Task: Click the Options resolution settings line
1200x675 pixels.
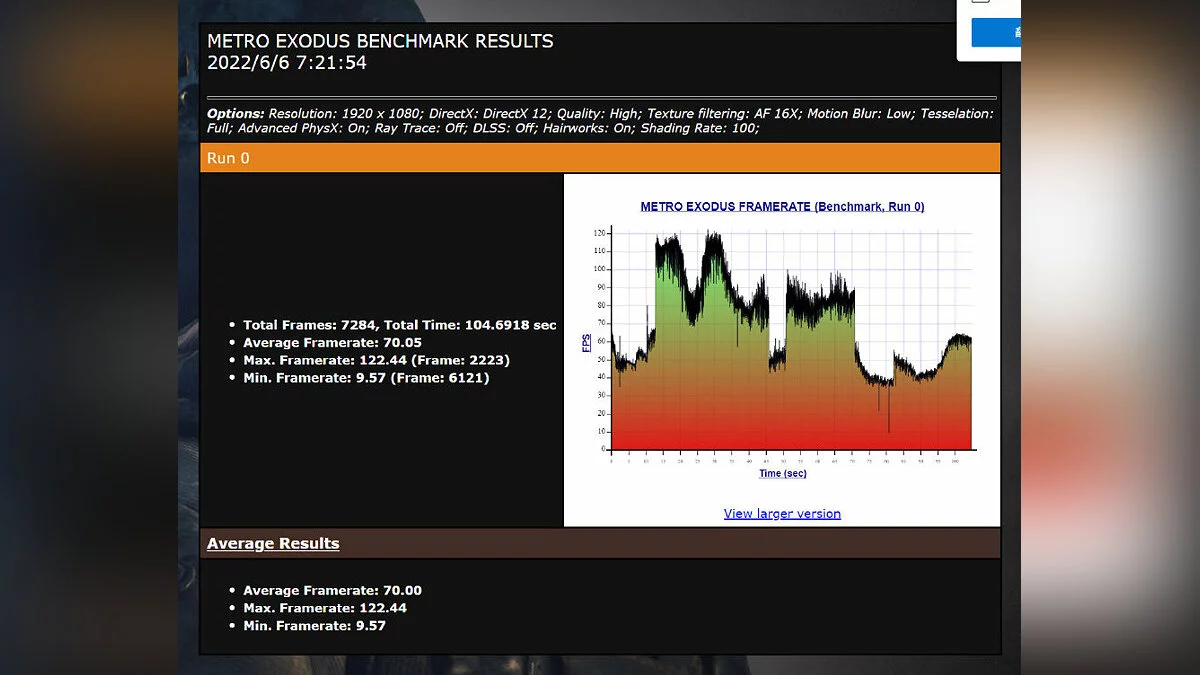Action: (x=600, y=121)
